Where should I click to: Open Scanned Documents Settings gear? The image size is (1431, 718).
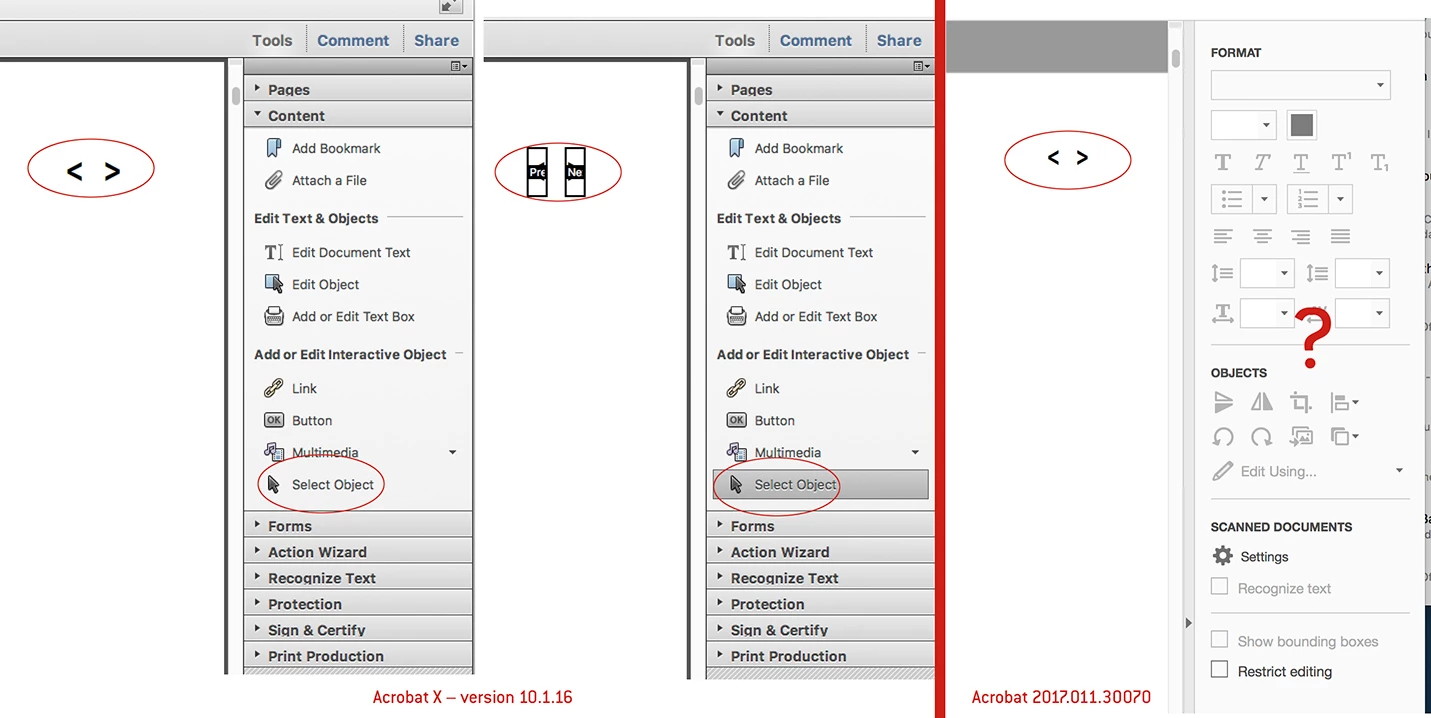click(x=1222, y=556)
